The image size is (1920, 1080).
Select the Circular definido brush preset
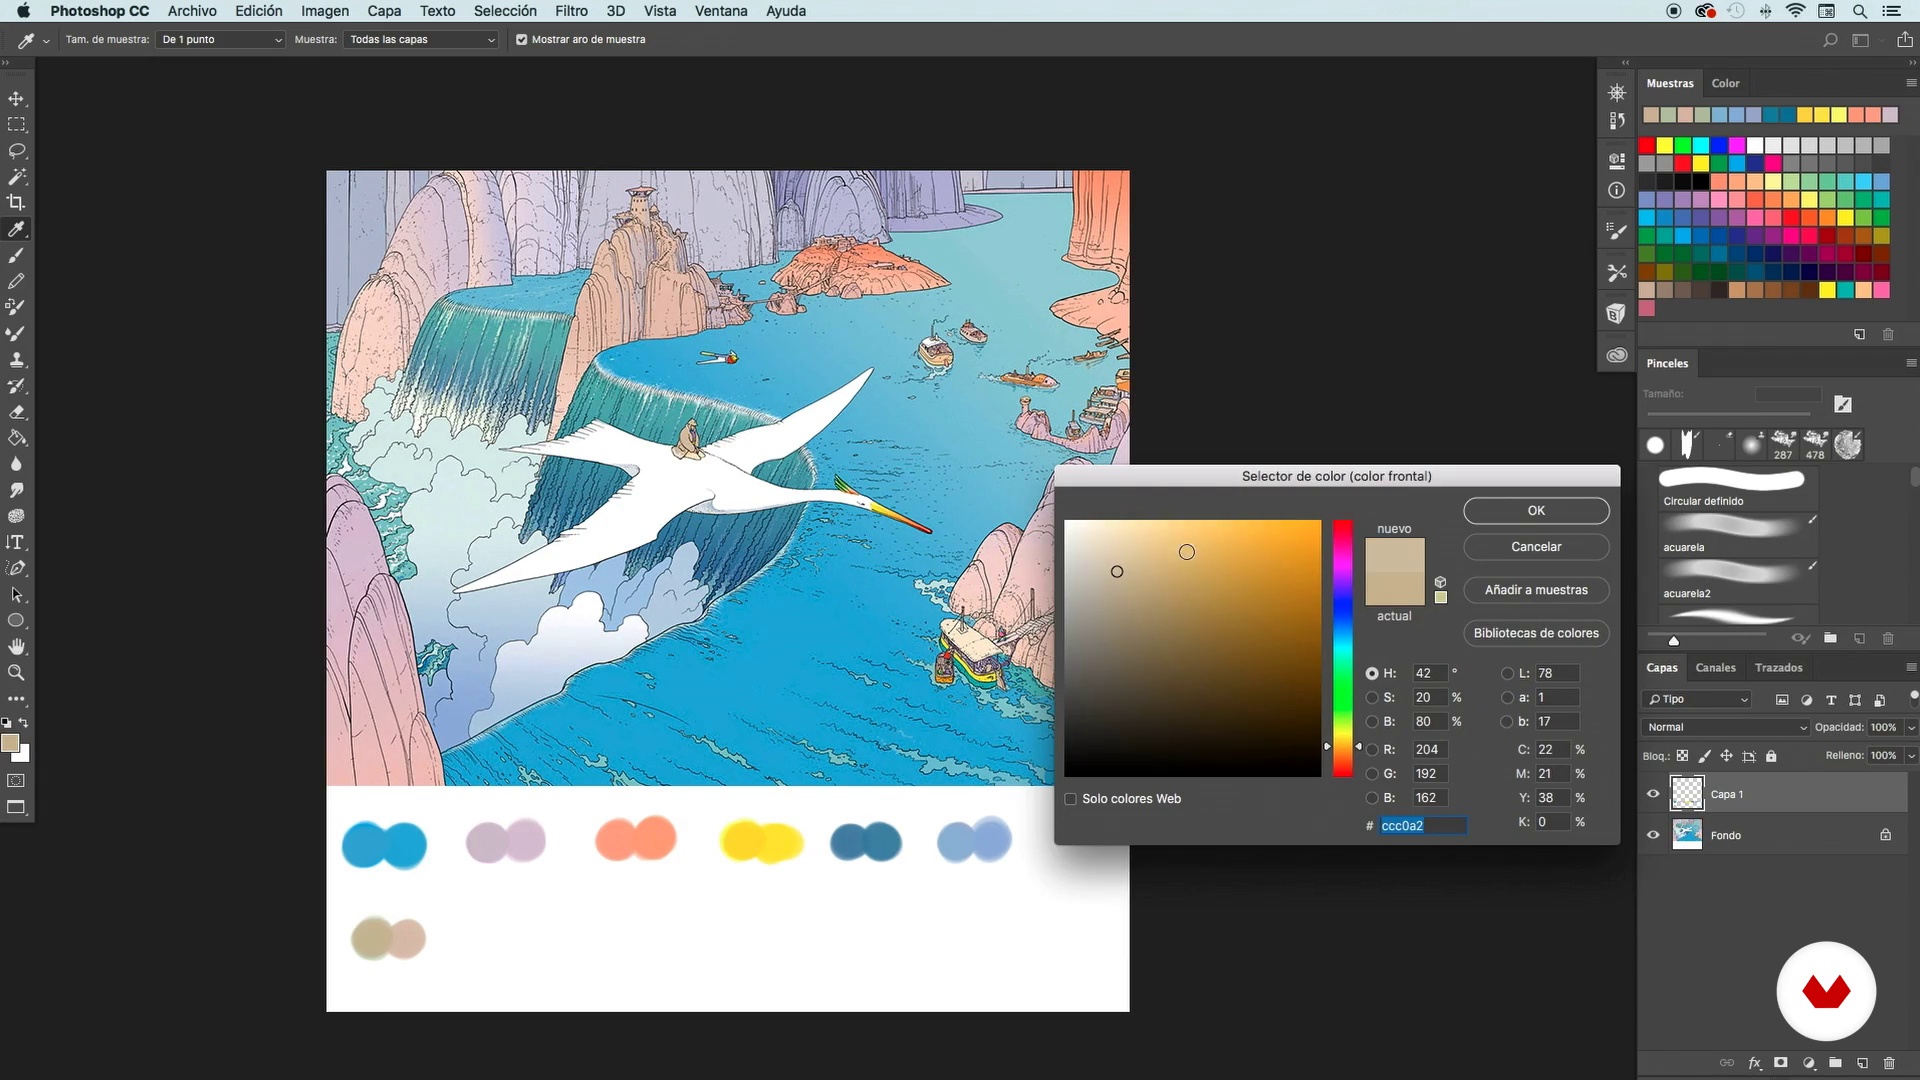tap(1738, 488)
